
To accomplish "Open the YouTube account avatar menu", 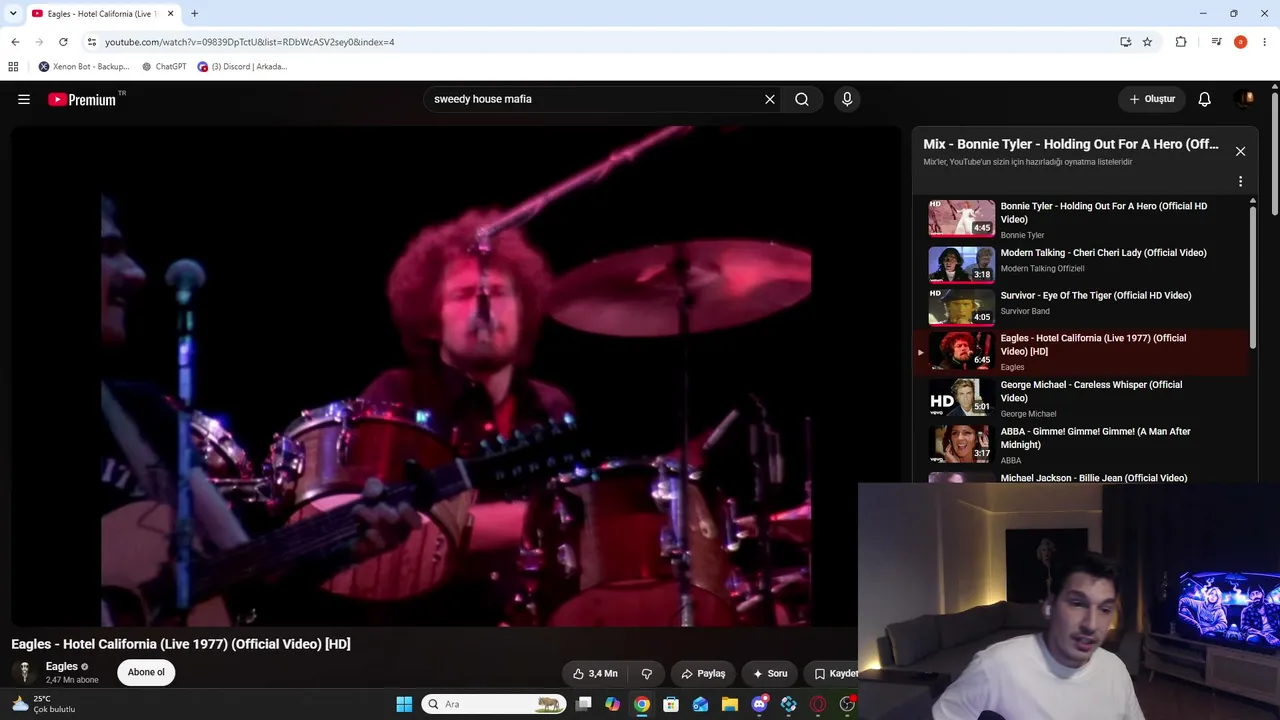I will click(1245, 98).
